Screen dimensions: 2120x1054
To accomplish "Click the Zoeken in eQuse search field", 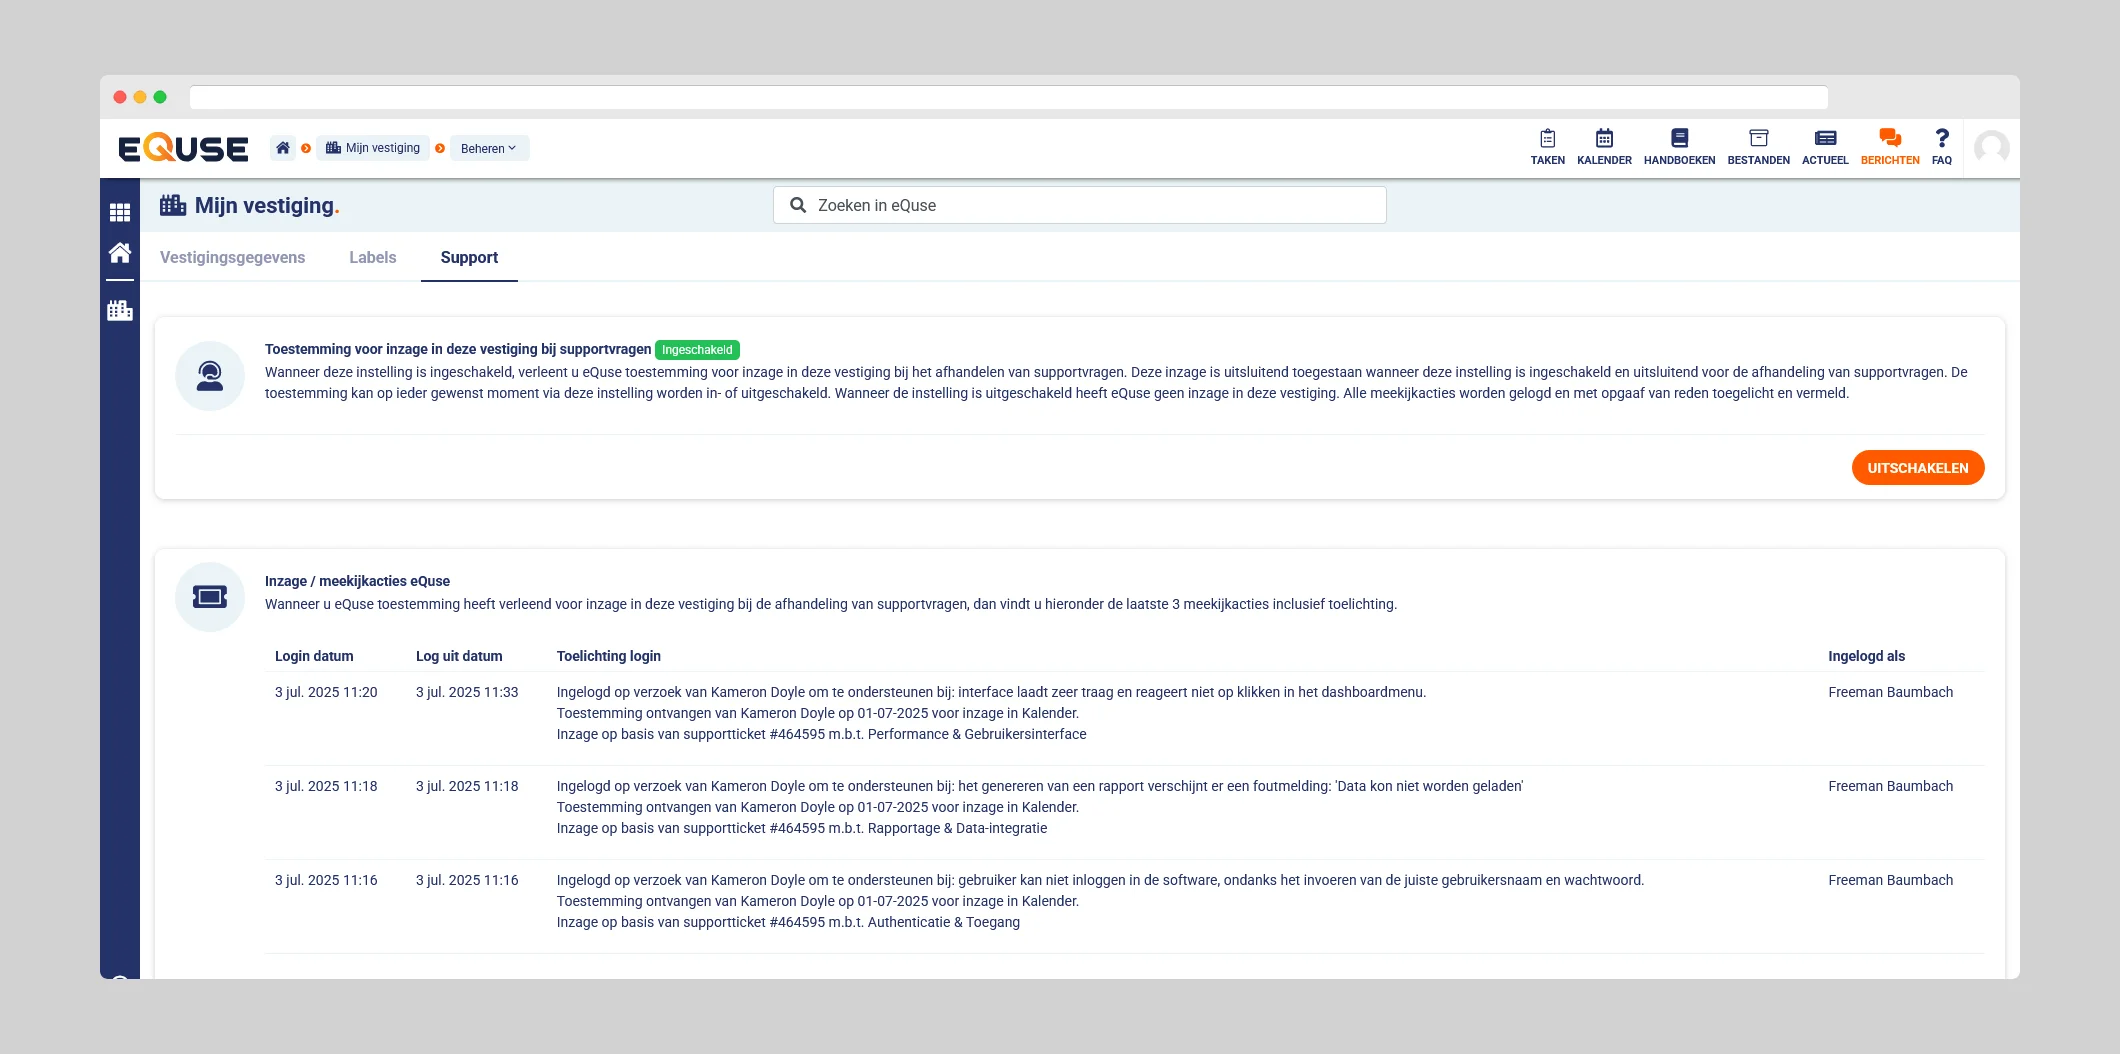I will (1080, 205).
